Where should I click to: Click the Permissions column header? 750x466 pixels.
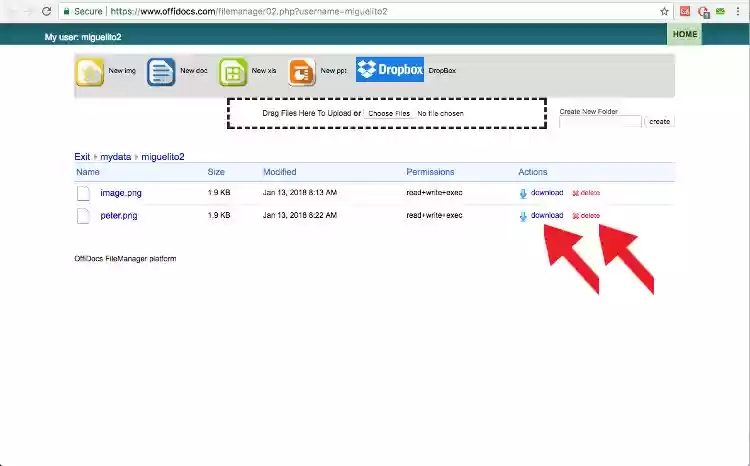[x=430, y=172]
